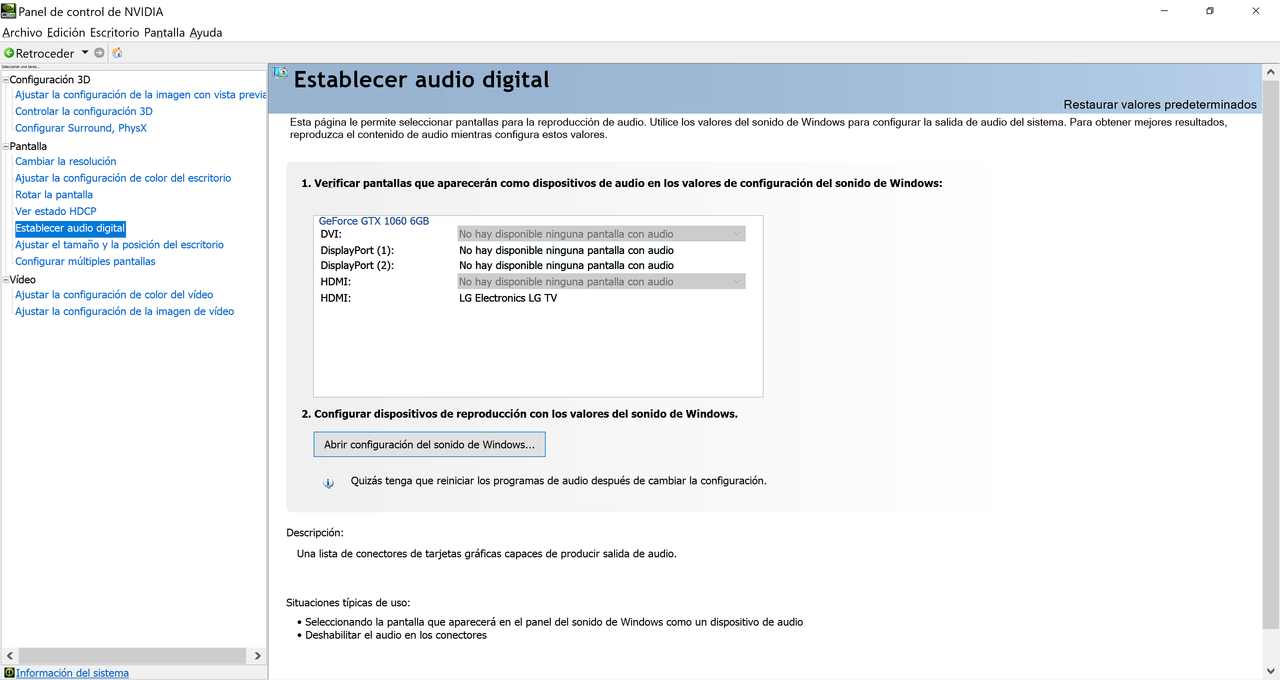Open Configurar múltiples pantallas
This screenshot has height=680, width=1280.
tap(85, 261)
